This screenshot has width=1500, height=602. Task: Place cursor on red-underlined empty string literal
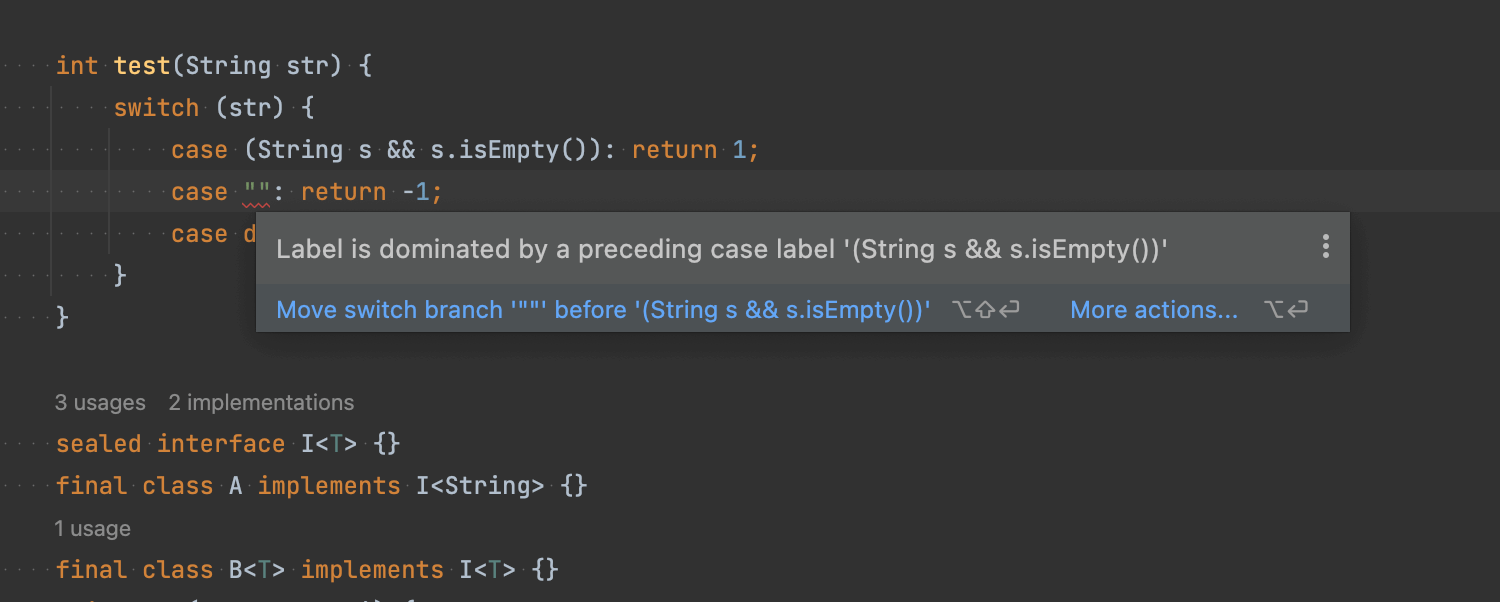257,192
